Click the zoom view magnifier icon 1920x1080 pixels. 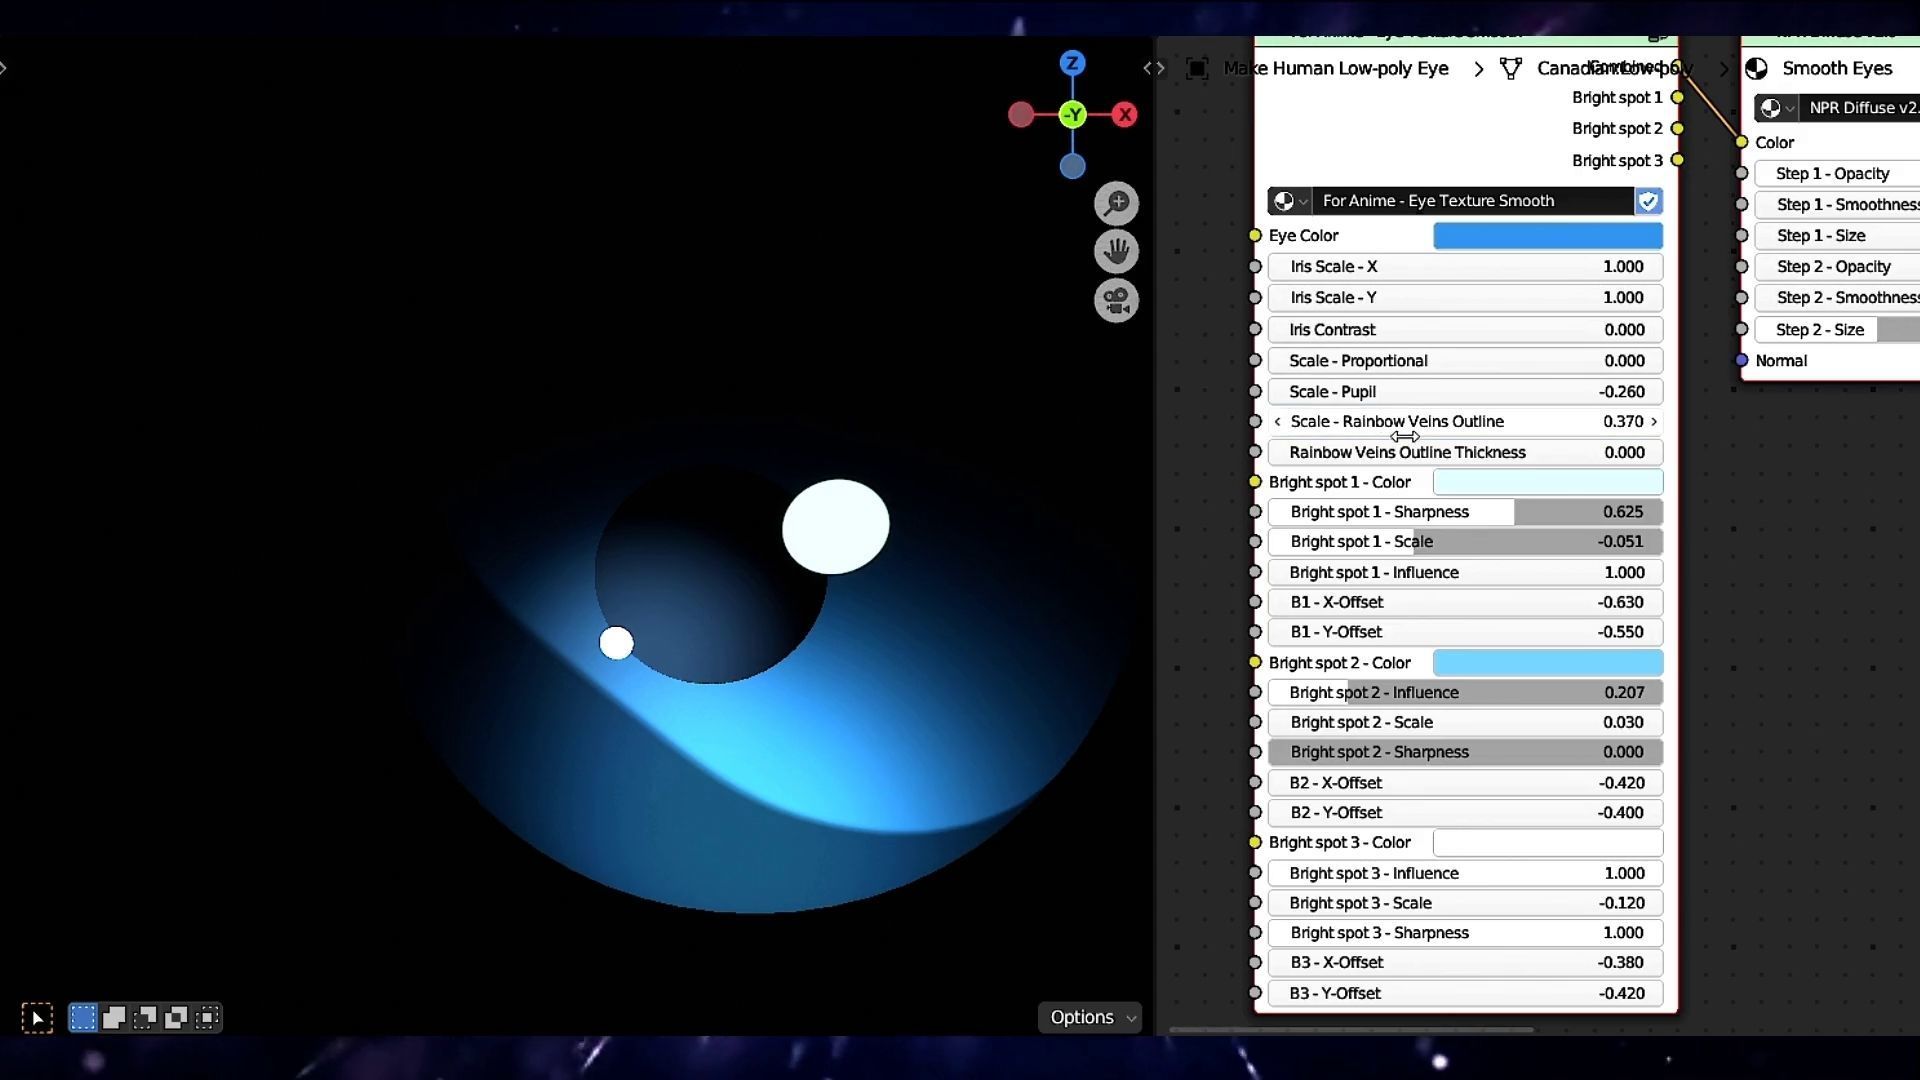[1116, 203]
